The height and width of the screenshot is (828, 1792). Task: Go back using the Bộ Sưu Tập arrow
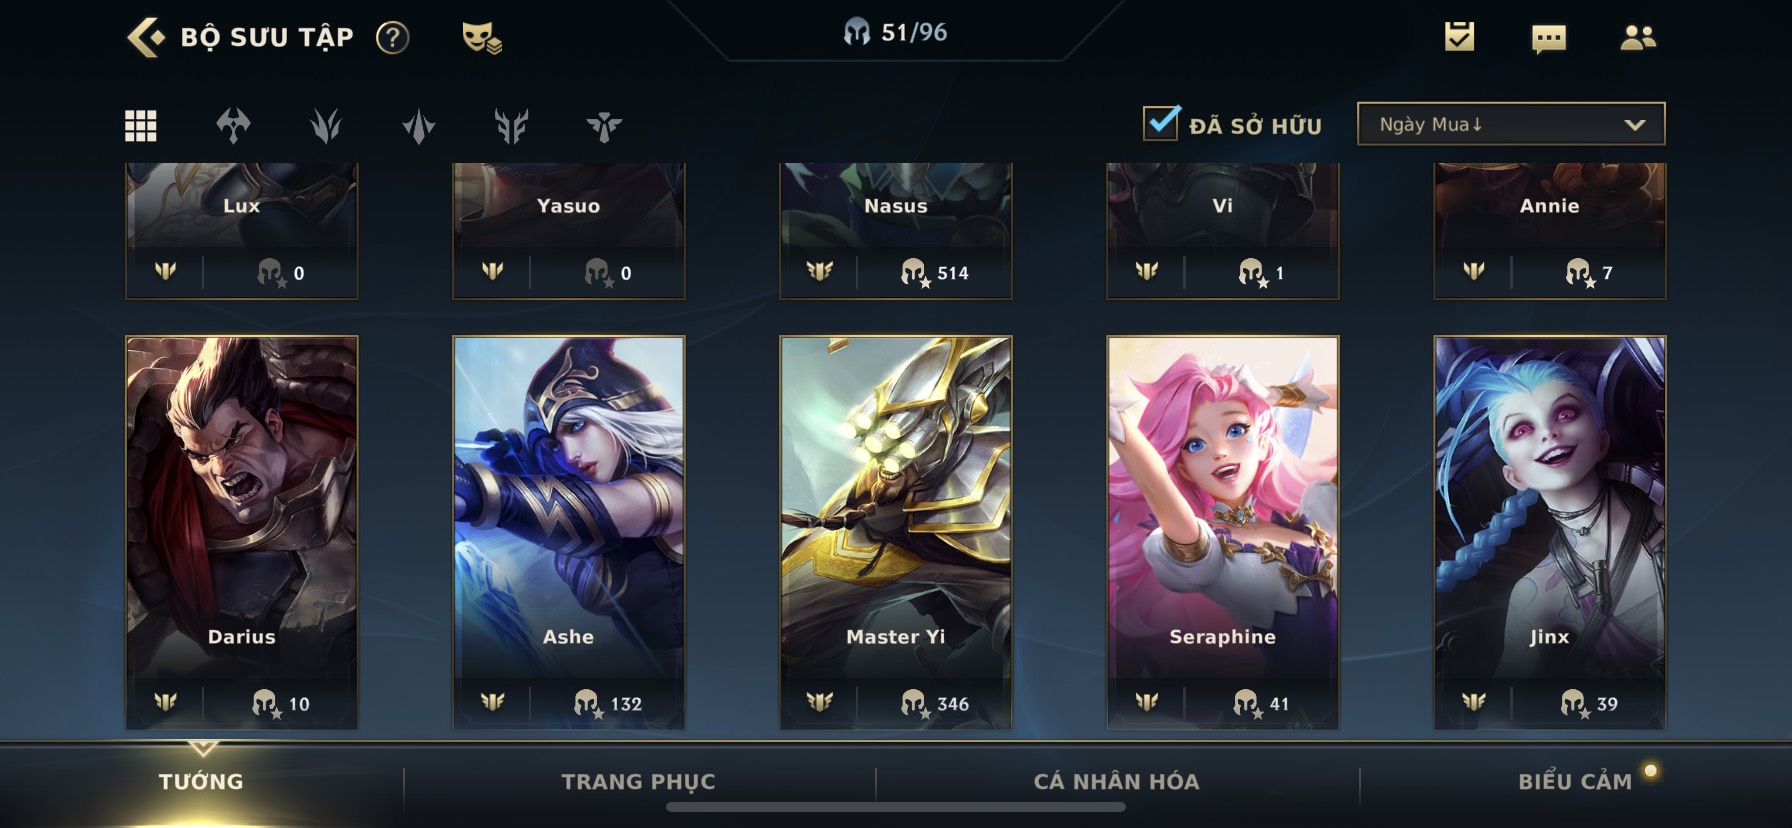point(146,38)
